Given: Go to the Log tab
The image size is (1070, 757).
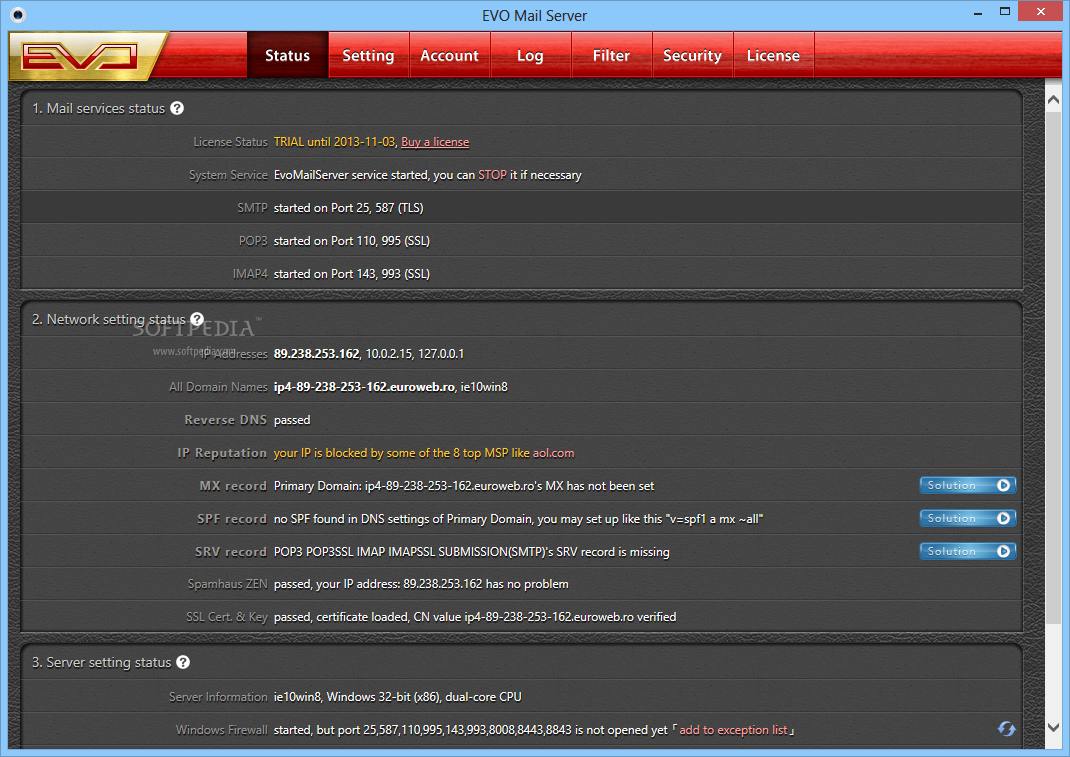Looking at the screenshot, I should pos(530,55).
